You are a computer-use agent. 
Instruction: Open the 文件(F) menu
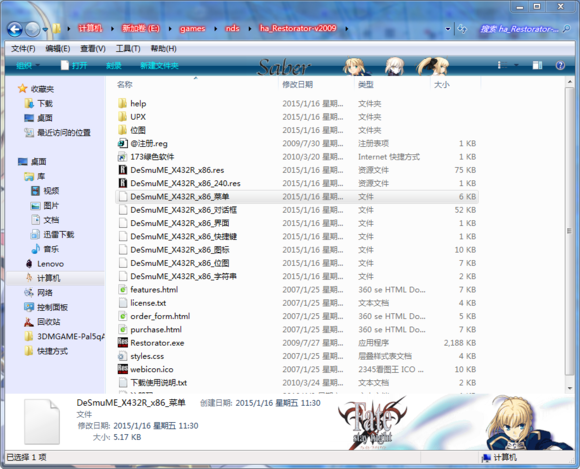coord(23,49)
